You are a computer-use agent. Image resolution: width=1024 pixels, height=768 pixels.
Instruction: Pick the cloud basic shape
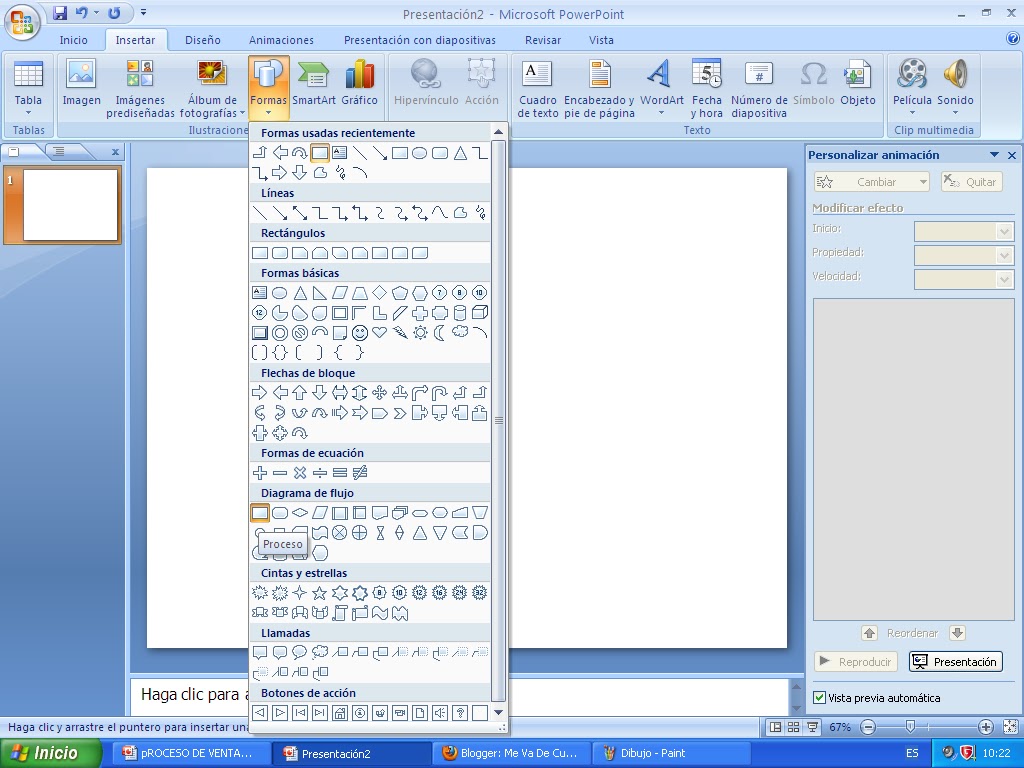(460, 333)
